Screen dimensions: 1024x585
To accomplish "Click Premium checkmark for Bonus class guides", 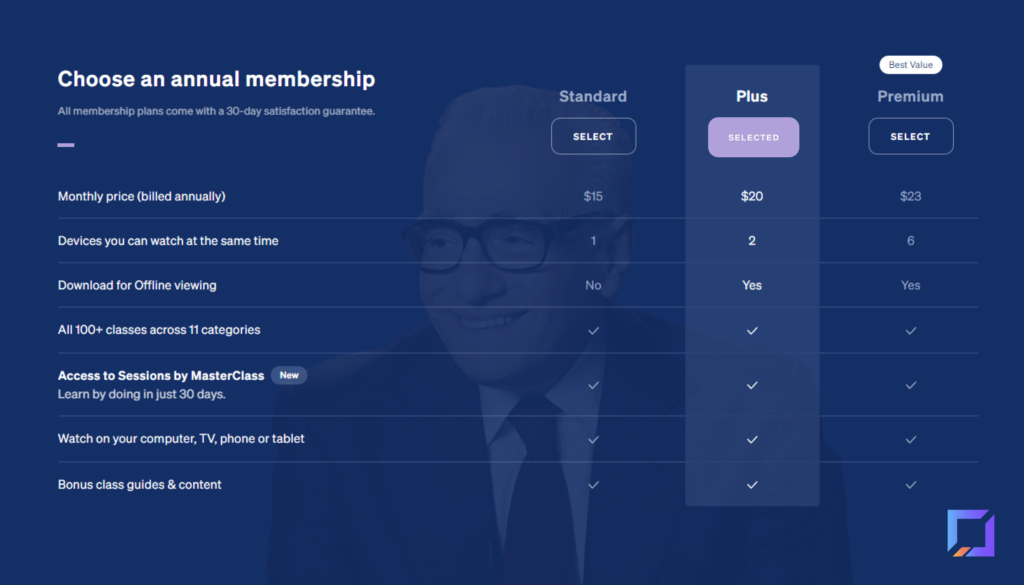I will [x=910, y=484].
